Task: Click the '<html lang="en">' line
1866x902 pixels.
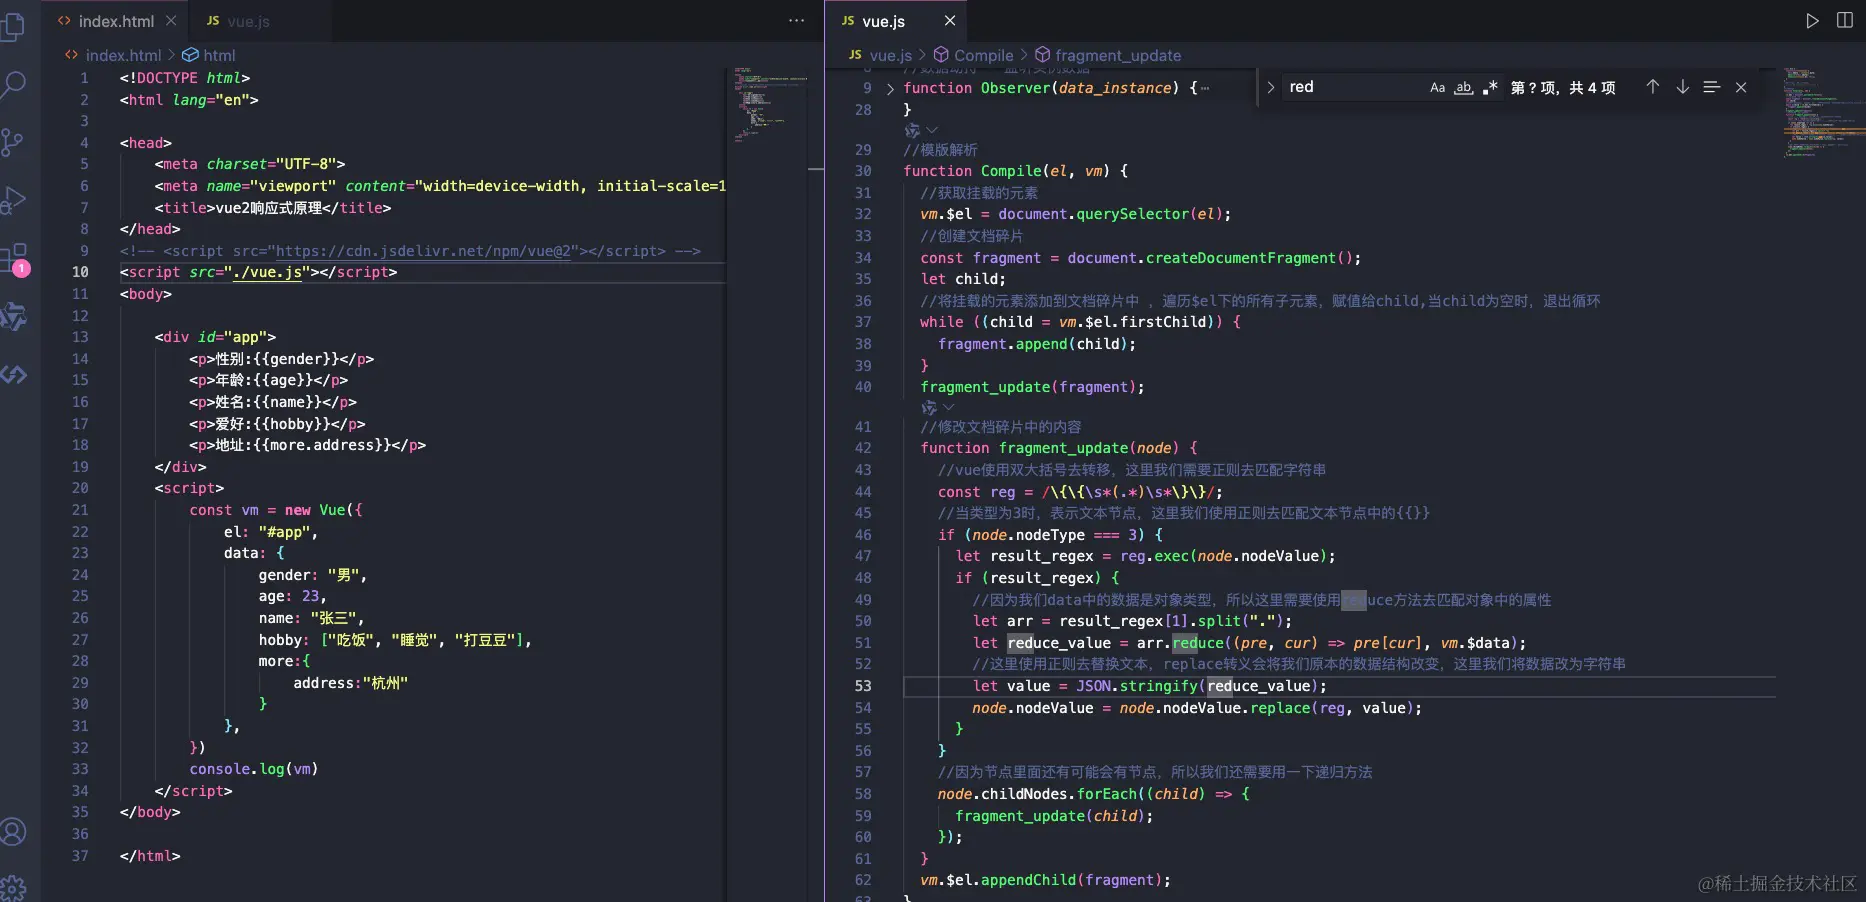Action: pyautogui.click(x=189, y=100)
